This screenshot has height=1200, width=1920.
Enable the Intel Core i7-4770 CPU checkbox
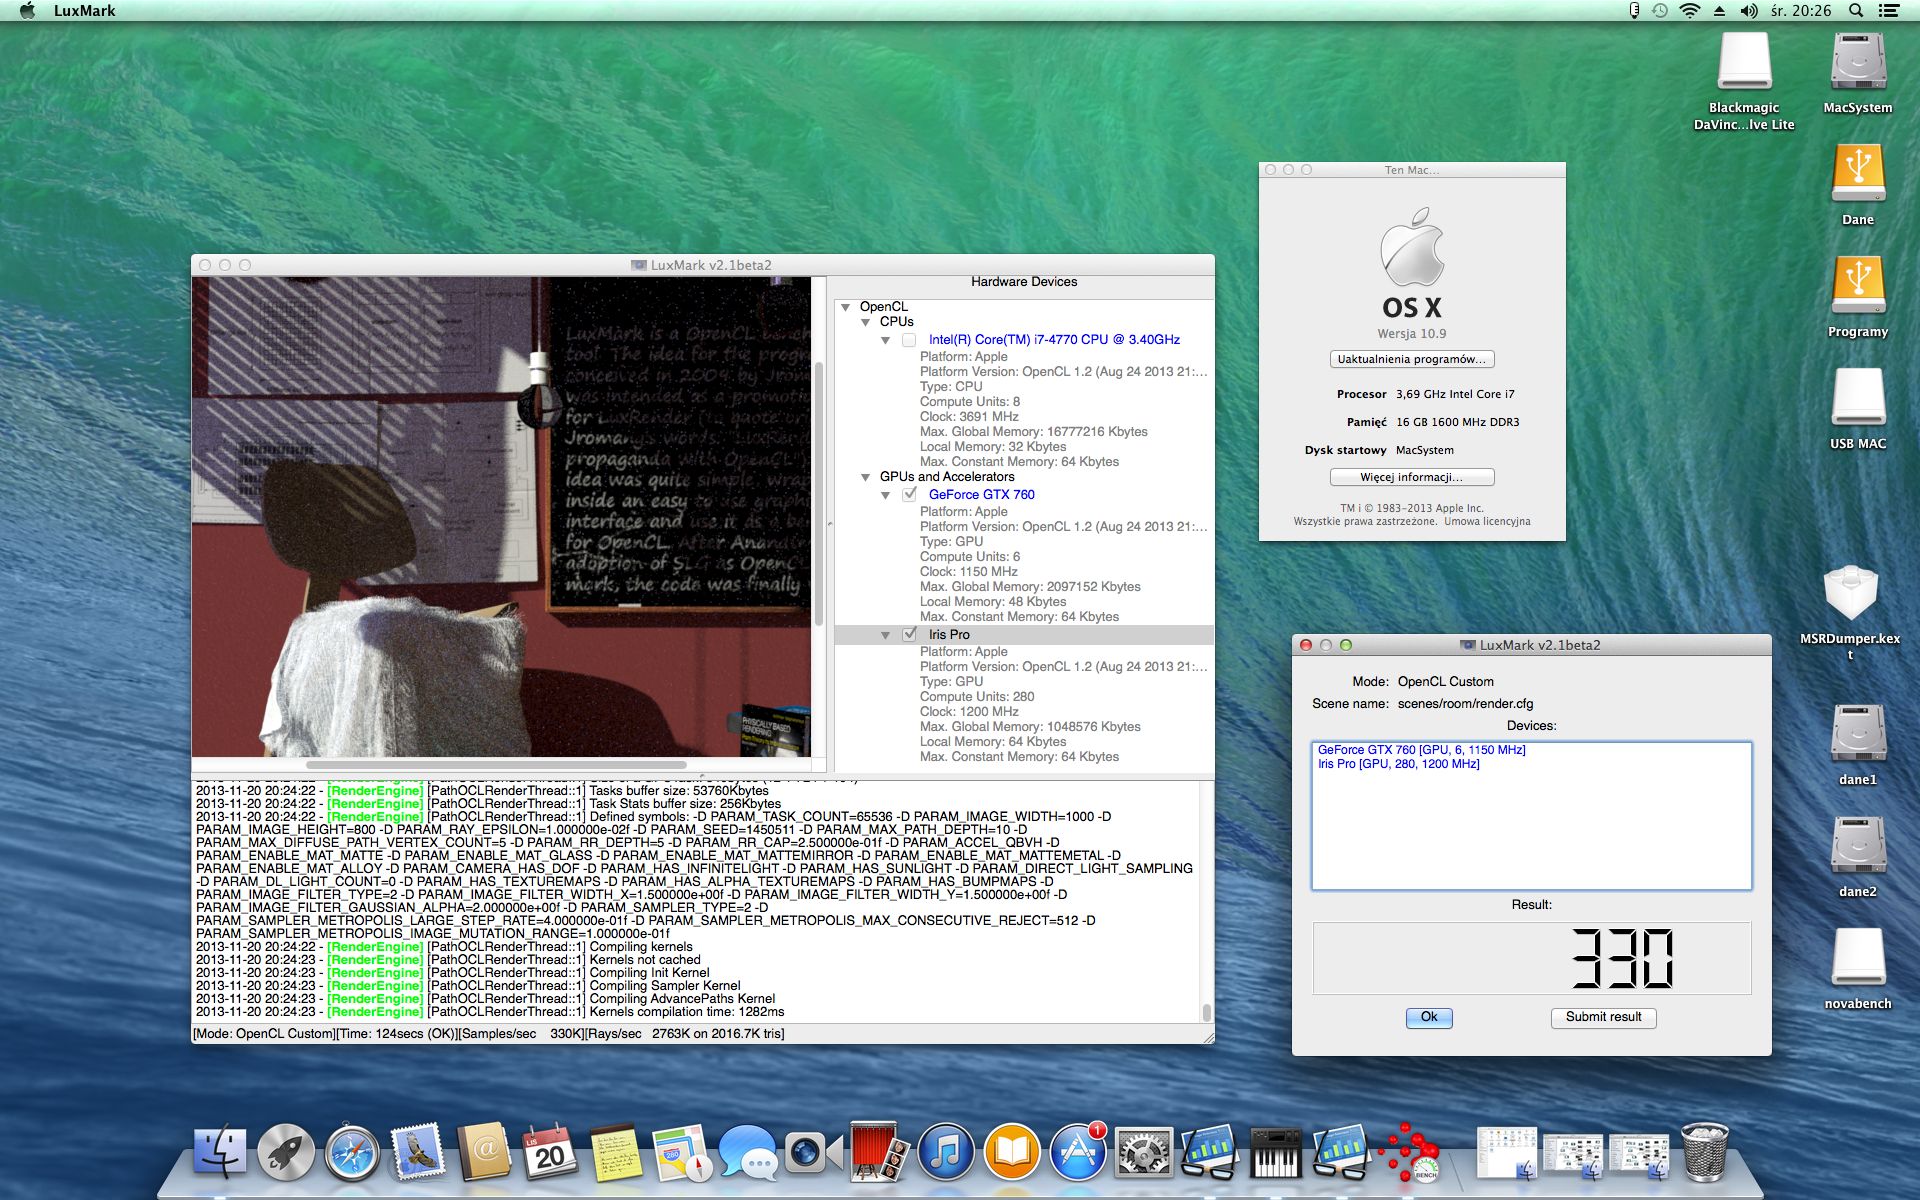[909, 340]
